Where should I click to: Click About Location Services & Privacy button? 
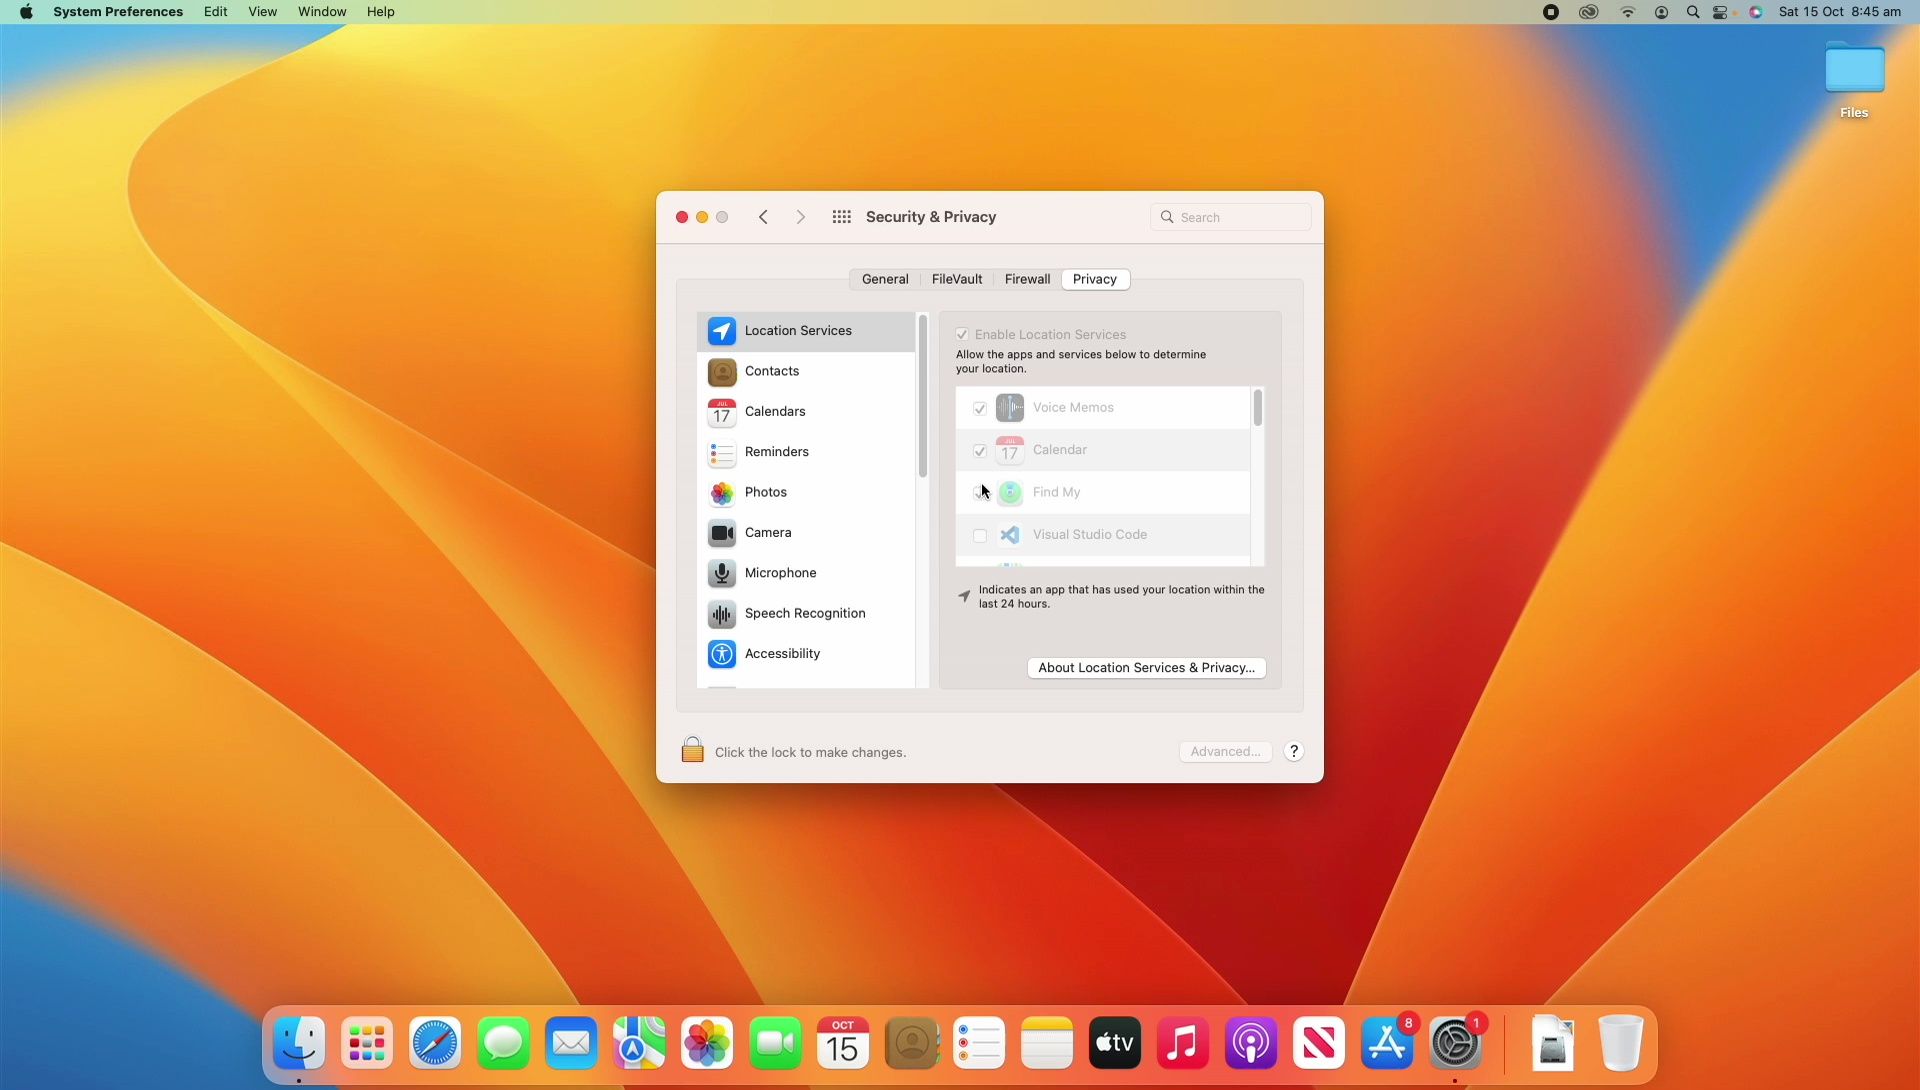pyautogui.click(x=1146, y=668)
